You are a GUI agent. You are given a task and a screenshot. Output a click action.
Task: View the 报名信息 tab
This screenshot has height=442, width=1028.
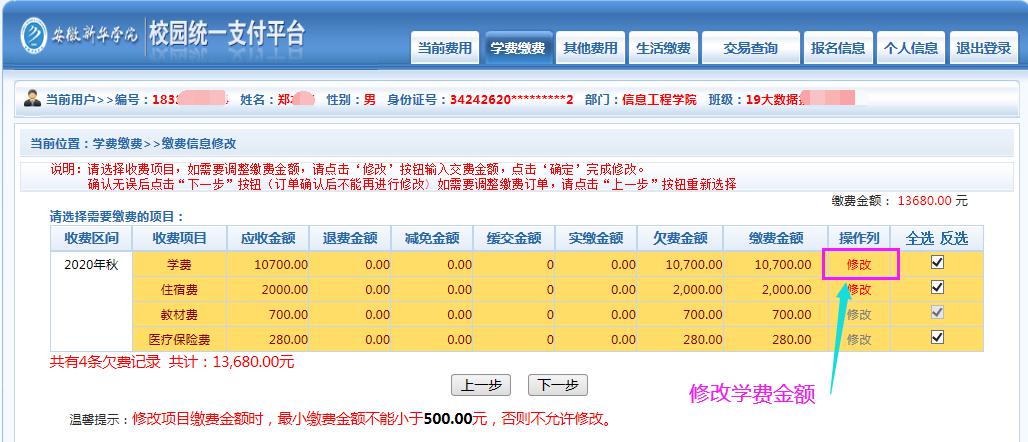point(838,48)
